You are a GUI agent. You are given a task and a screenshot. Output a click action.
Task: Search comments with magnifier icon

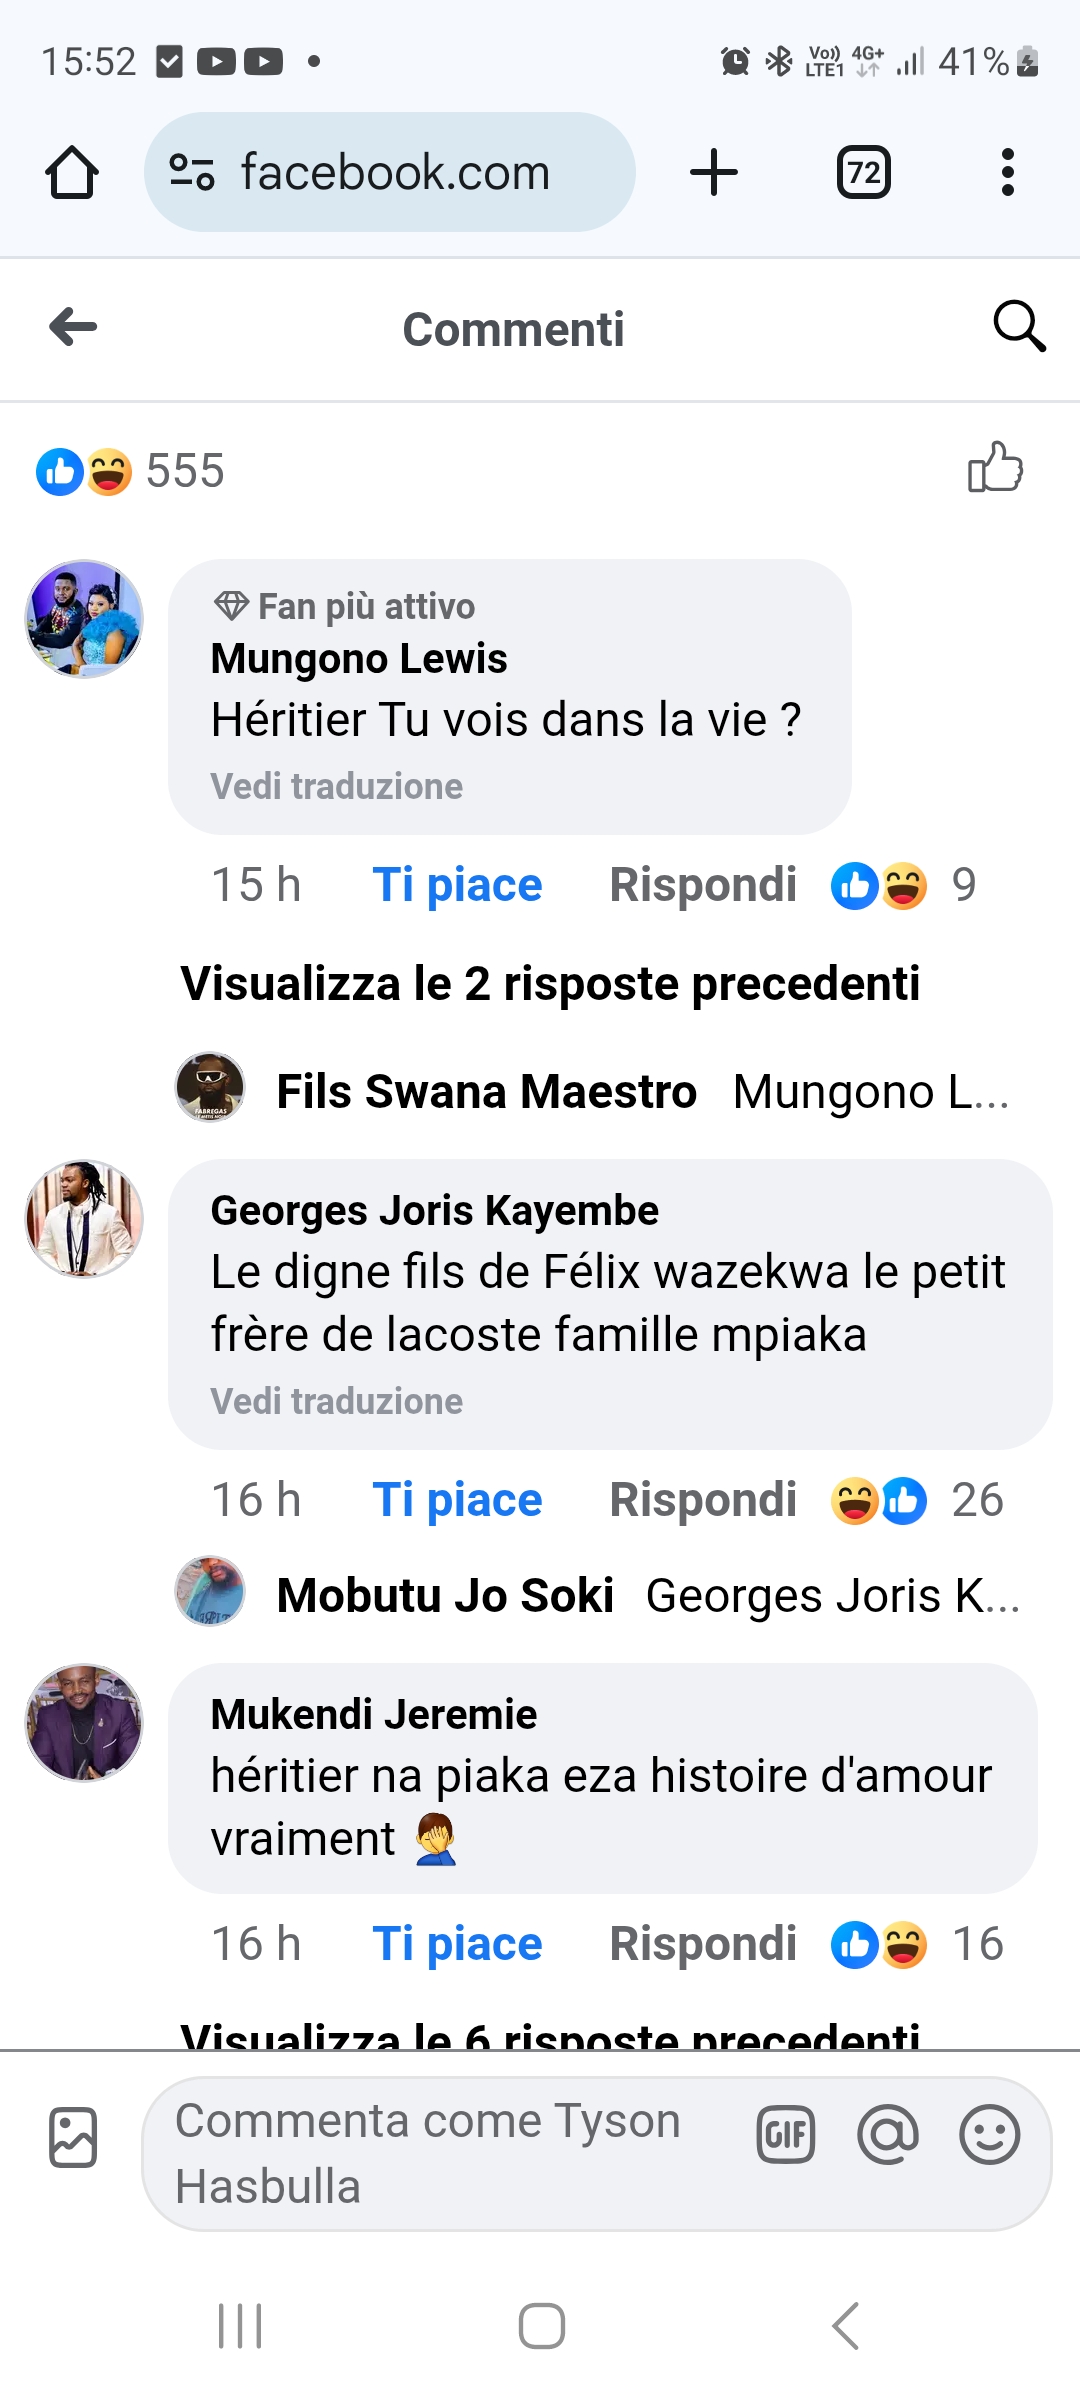click(1019, 326)
